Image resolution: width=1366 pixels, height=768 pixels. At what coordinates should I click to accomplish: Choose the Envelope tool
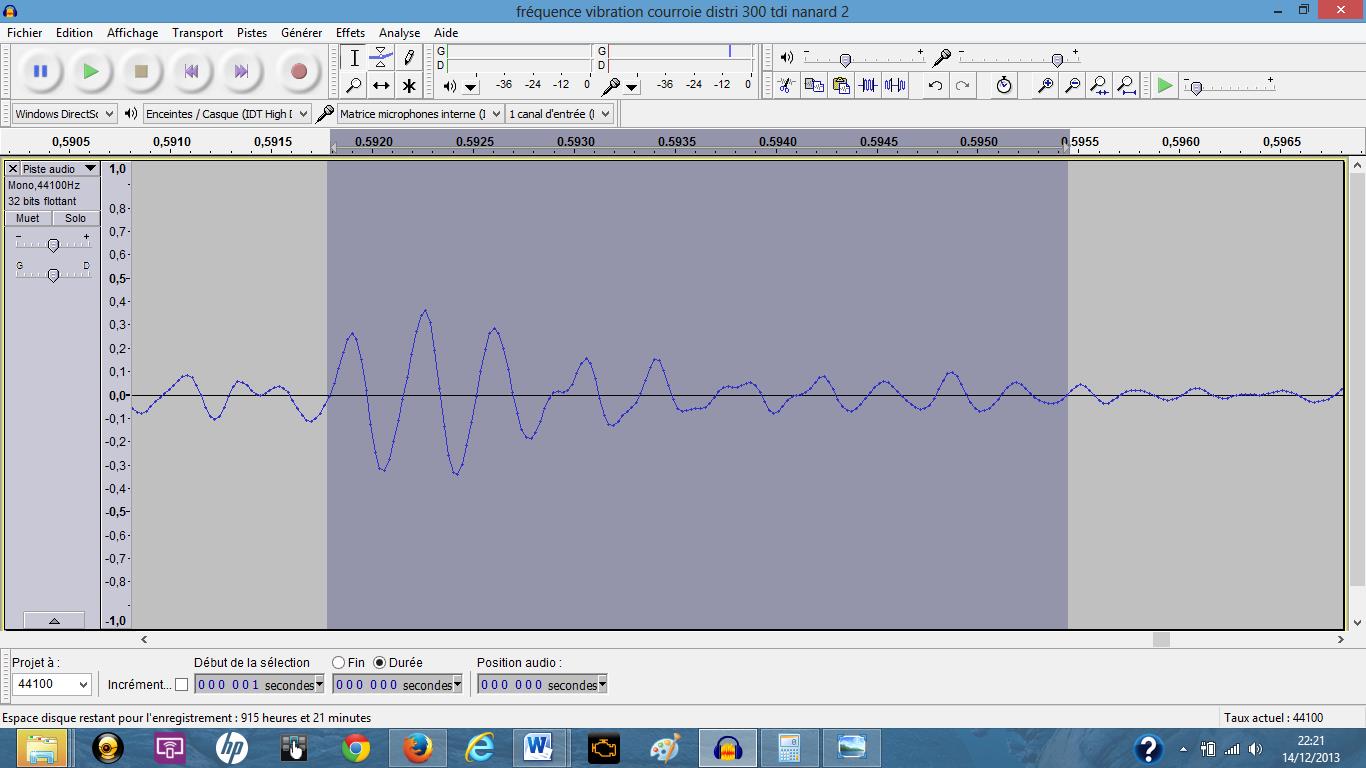click(381, 57)
